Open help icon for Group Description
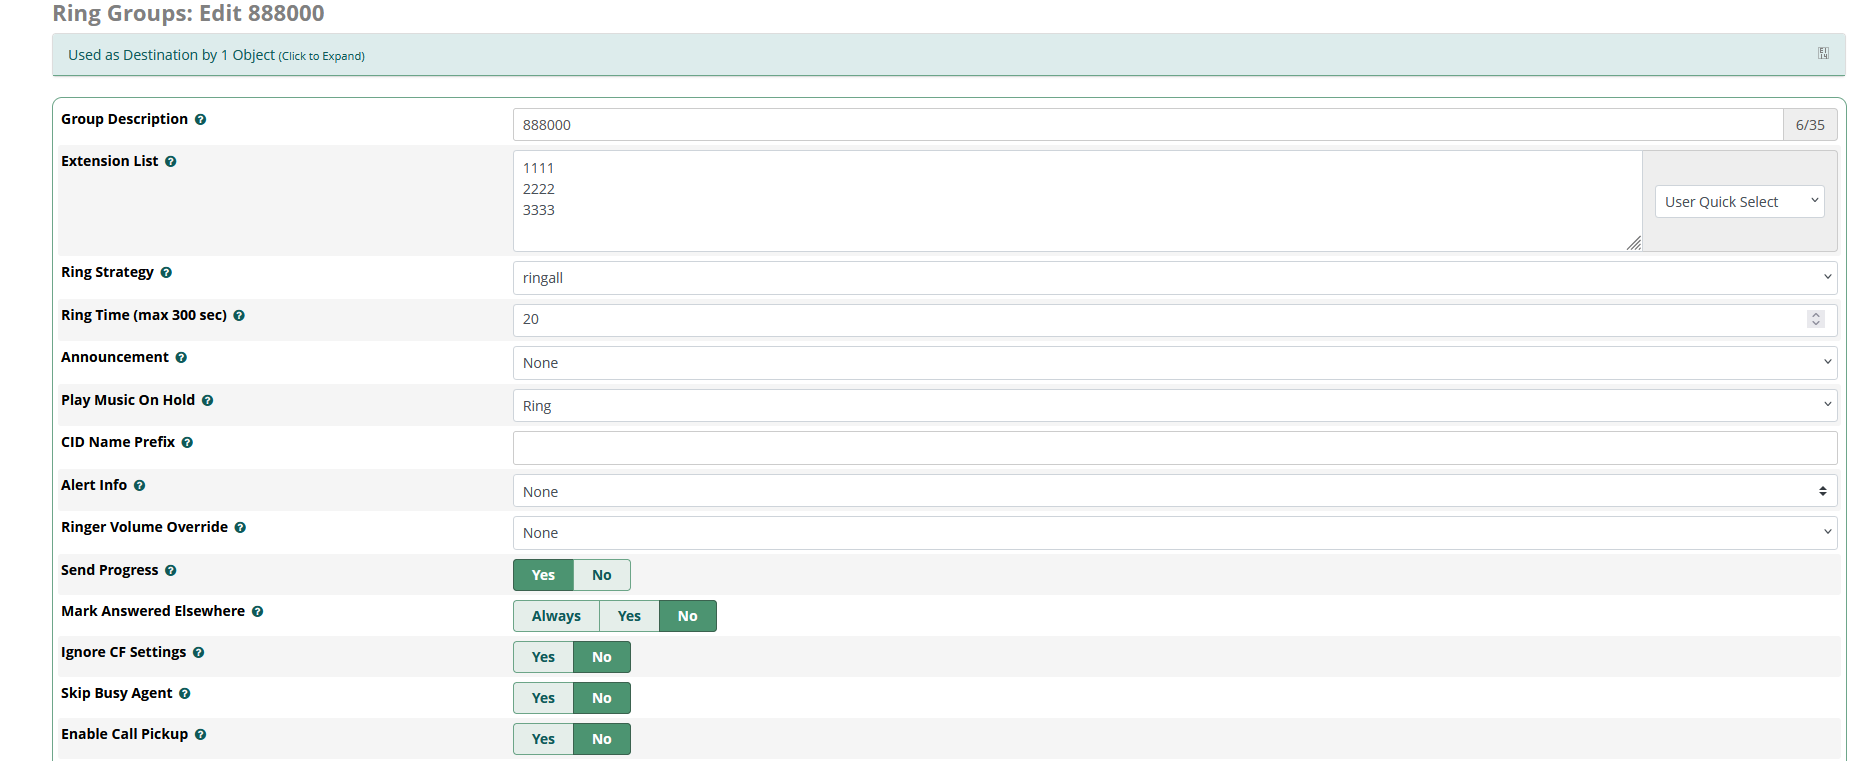The height and width of the screenshot is (761, 1853). 200,120
